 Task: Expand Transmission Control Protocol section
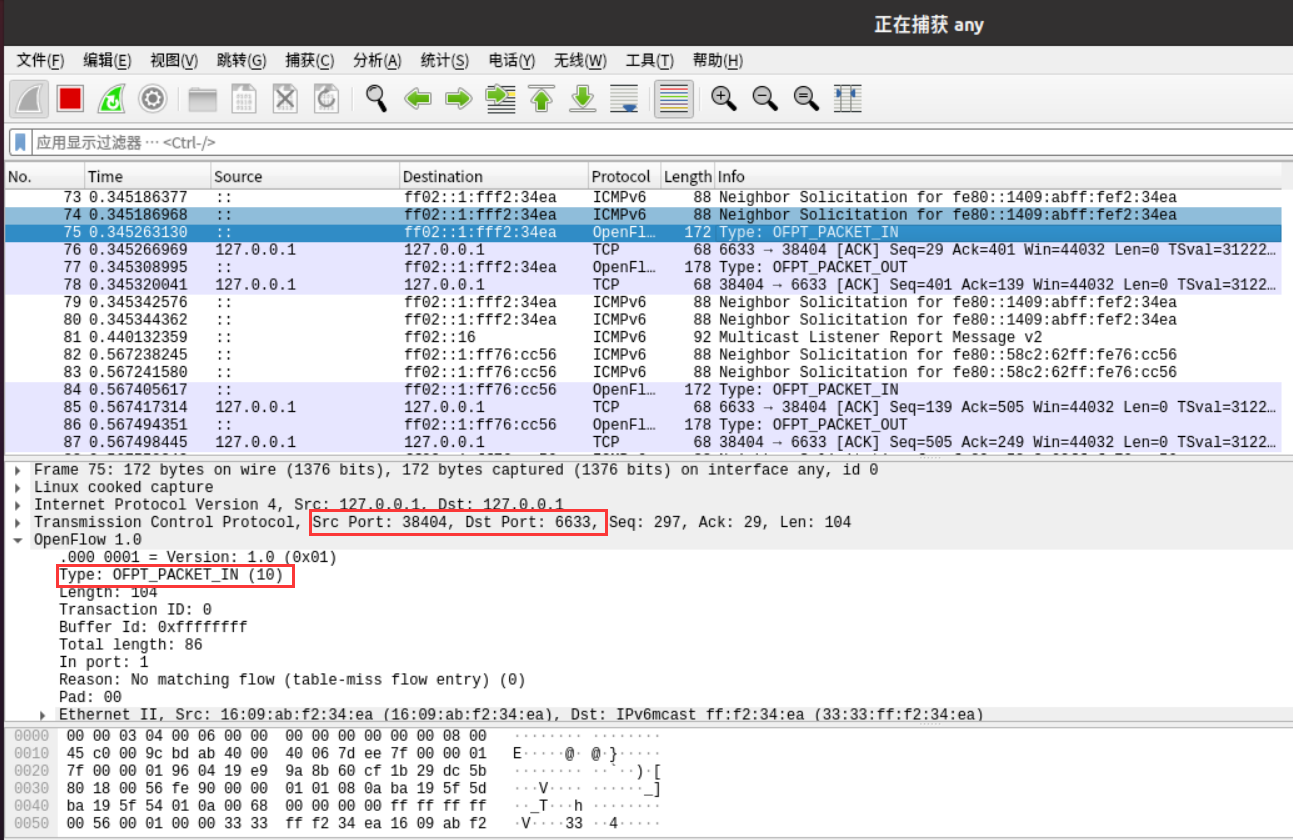pos(18,523)
